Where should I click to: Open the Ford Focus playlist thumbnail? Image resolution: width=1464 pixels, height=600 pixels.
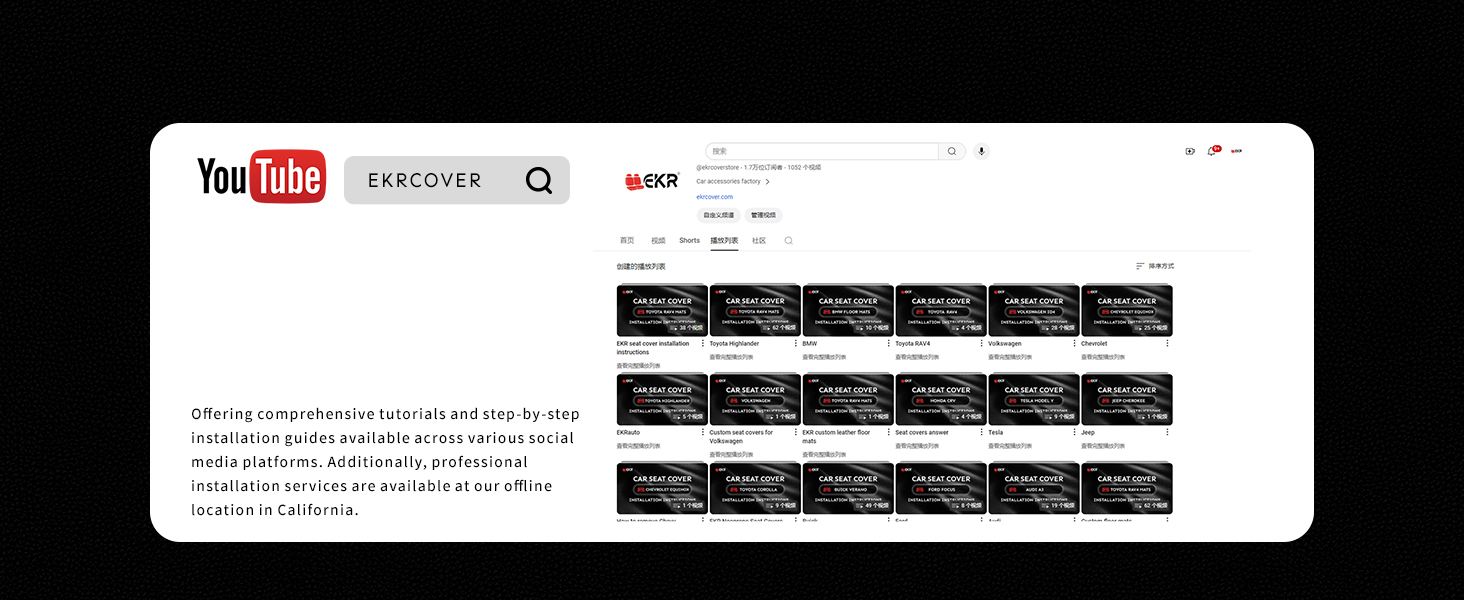[941, 488]
